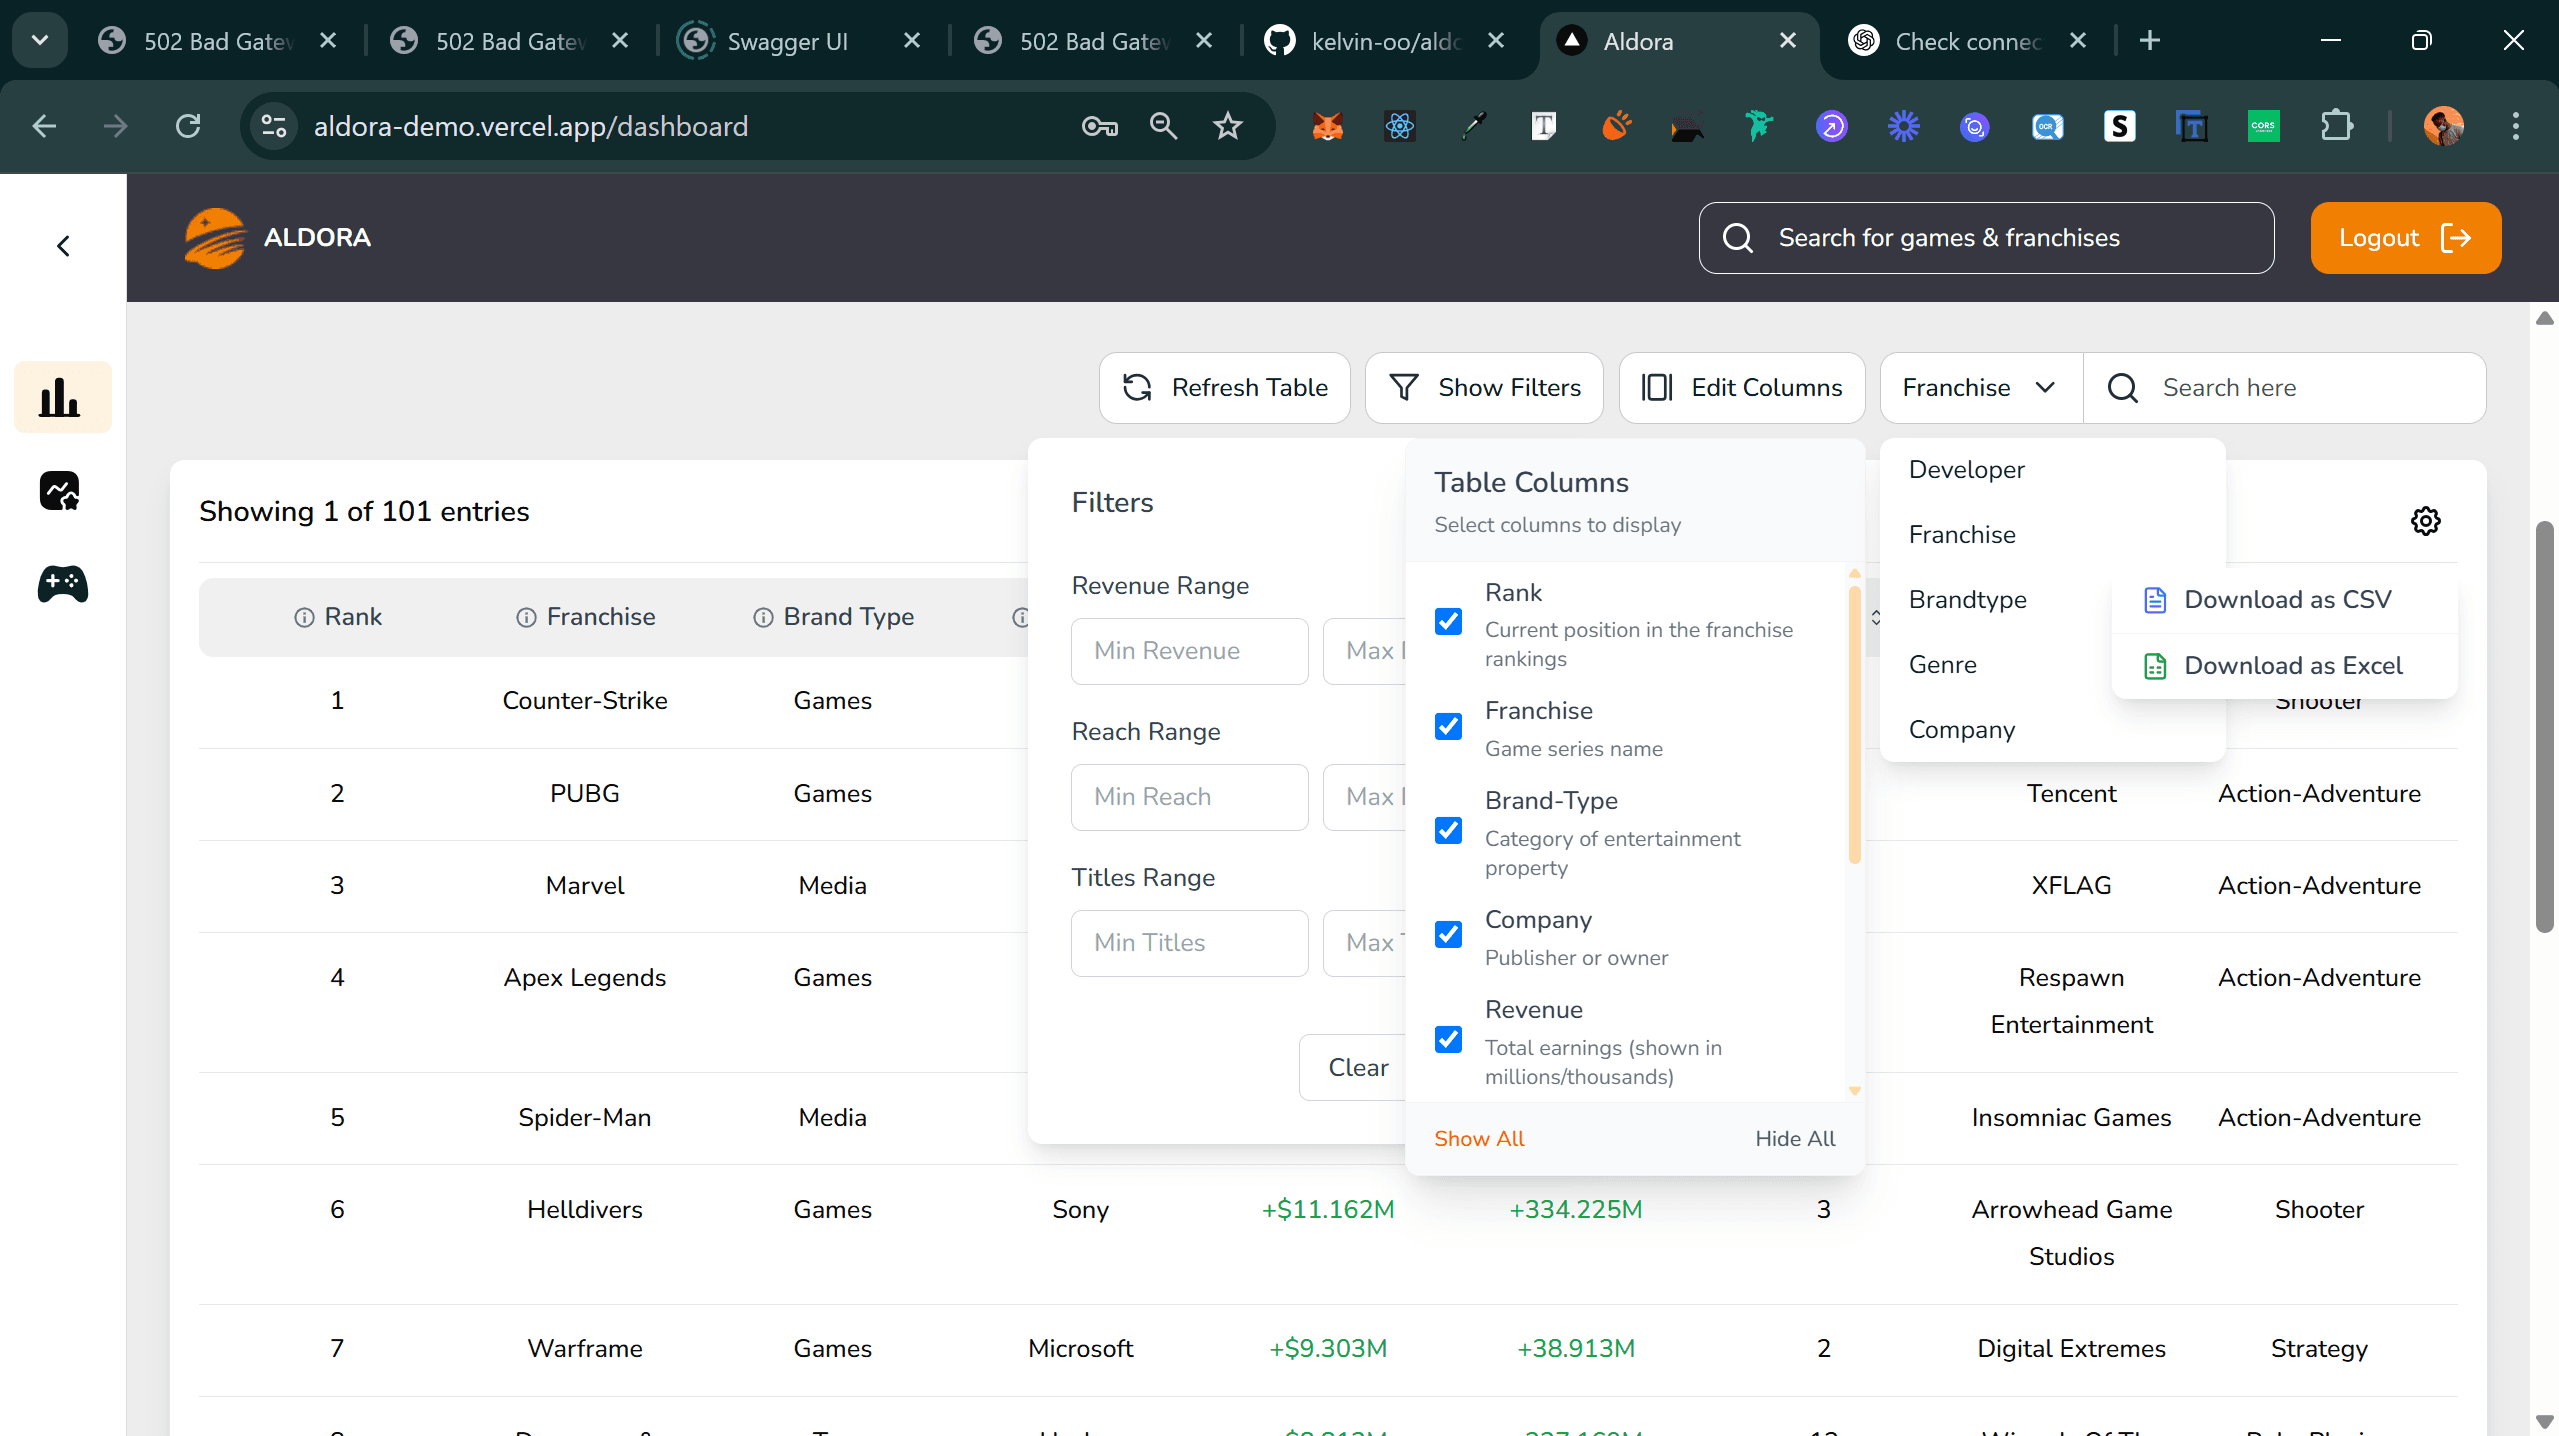
Task: Select the bar chart dashboard icon in sidebar
Action: click(x=61, y=396)
